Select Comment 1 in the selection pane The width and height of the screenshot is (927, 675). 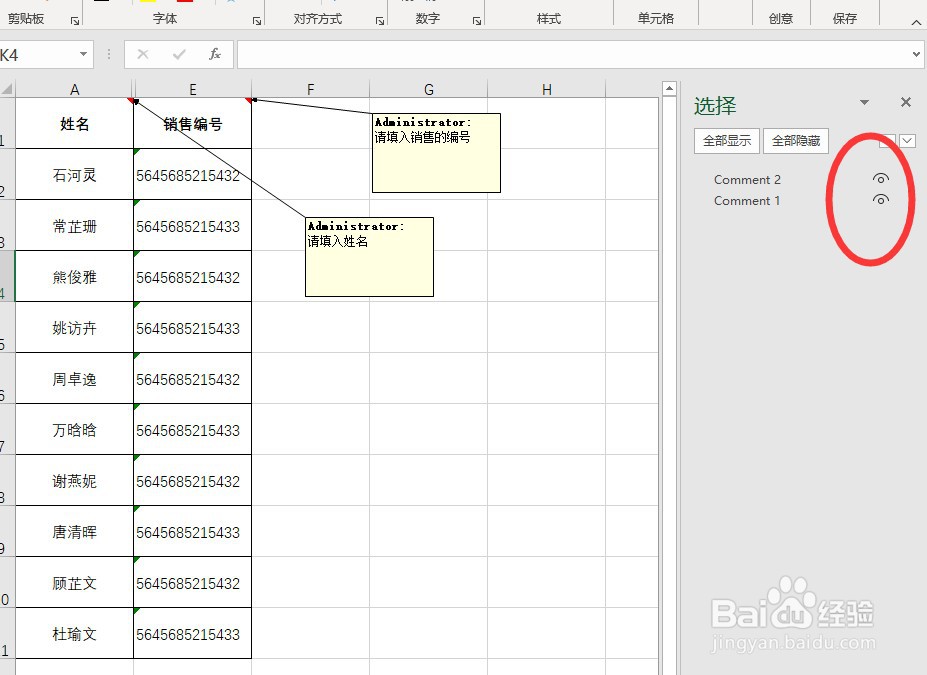click(747, 201)
